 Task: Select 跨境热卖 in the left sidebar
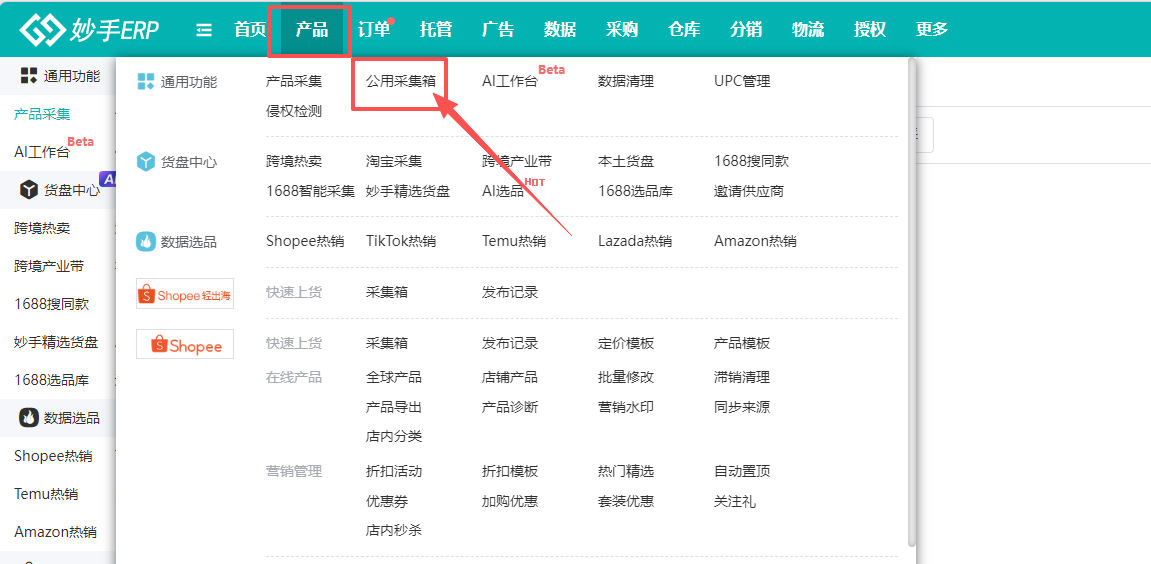click(x=43, y=228)
